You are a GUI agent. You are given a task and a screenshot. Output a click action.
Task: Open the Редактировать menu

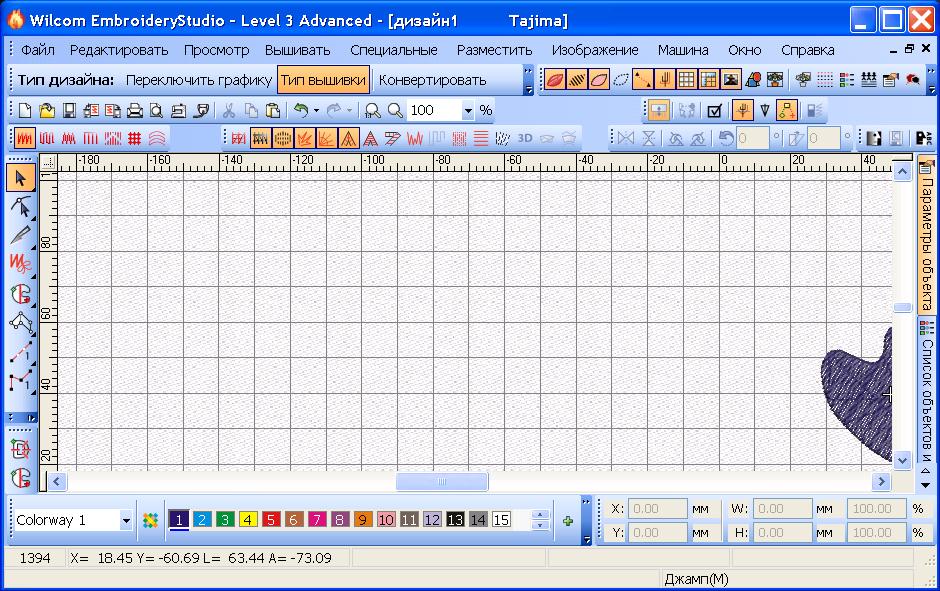[x=119, y=50]
